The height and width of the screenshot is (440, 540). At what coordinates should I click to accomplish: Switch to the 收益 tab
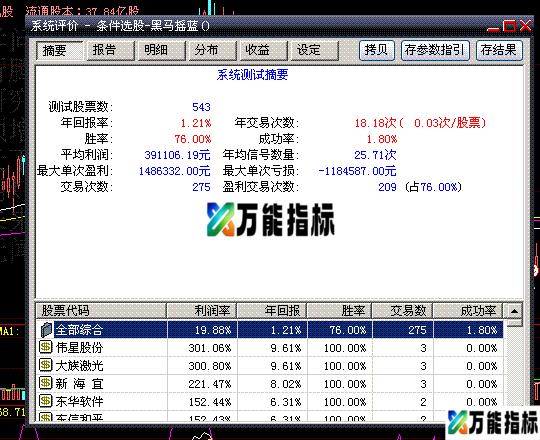(263, 51)
